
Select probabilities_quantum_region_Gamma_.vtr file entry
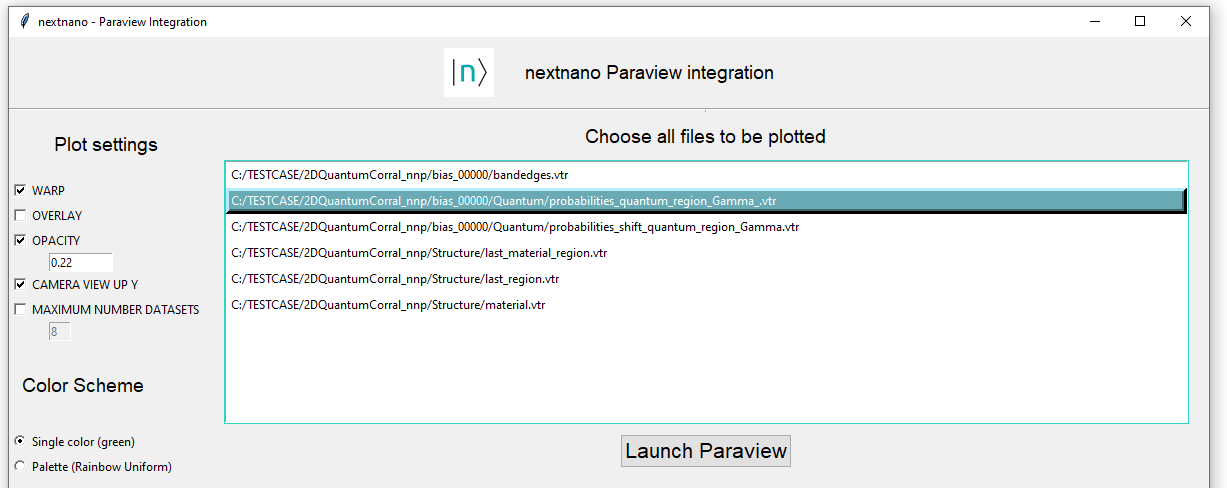[x=504, y=201]
